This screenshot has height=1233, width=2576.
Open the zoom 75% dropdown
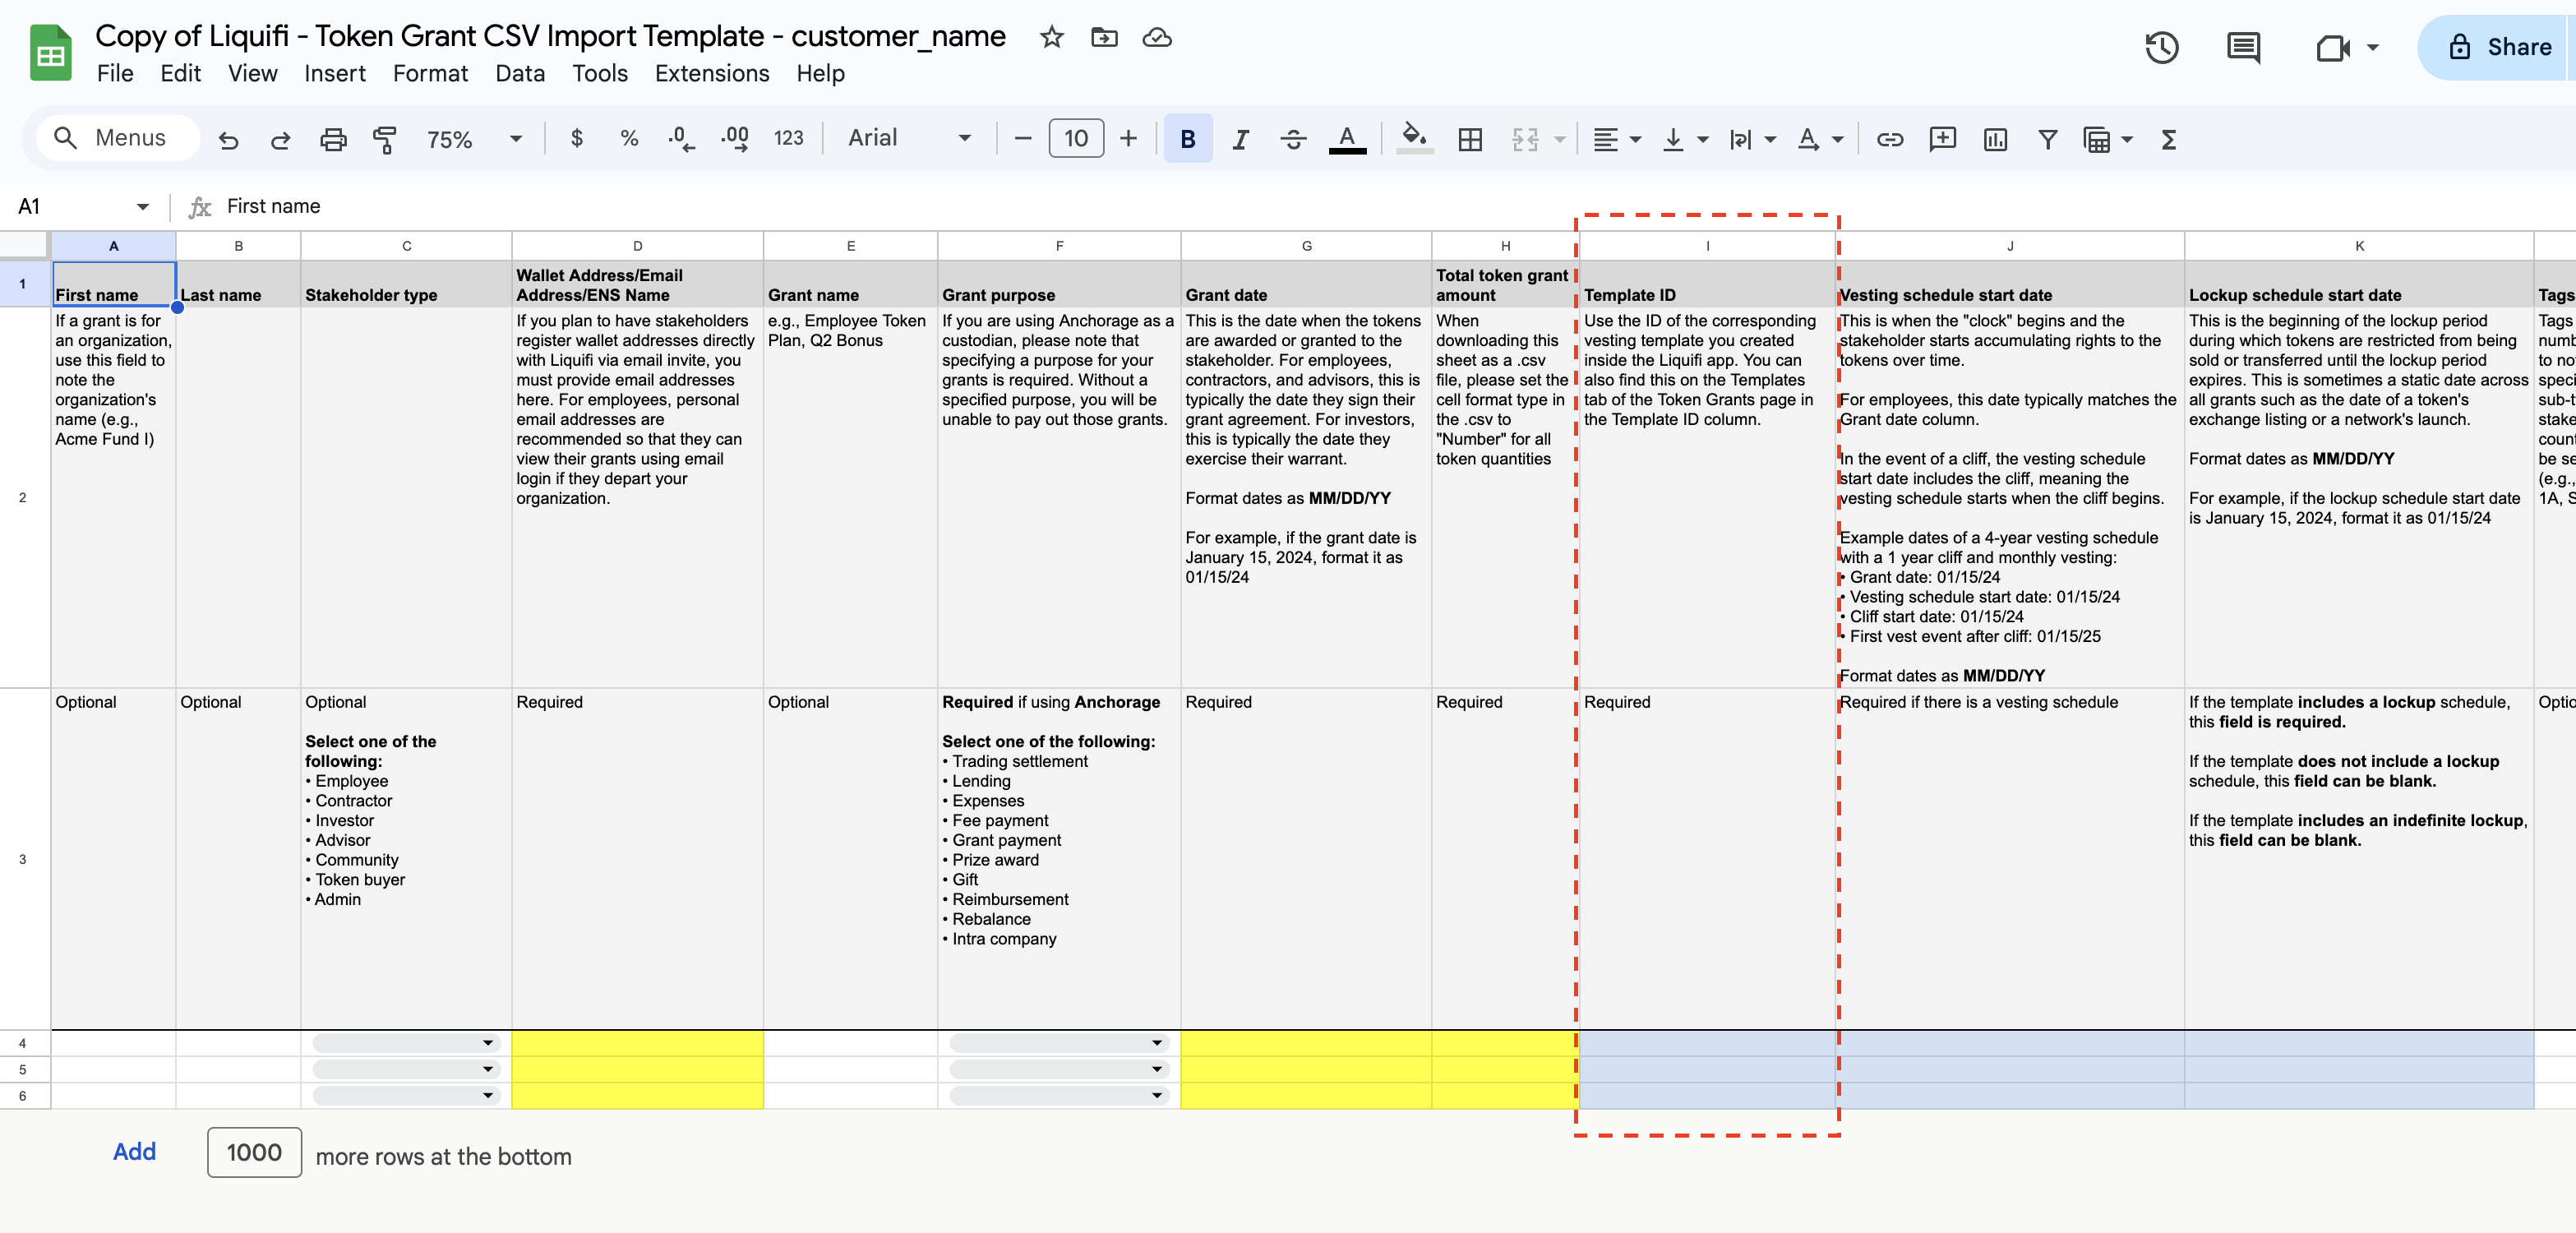point(474,139)
